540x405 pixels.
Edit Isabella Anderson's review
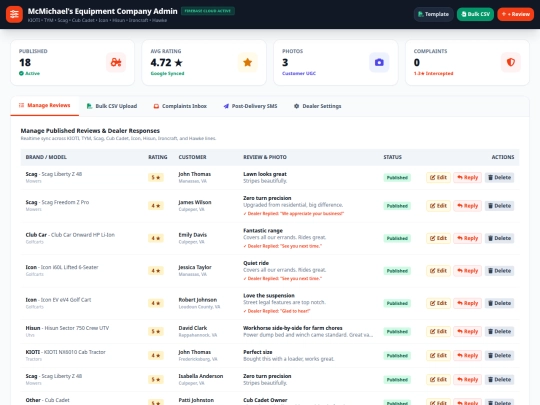pyautogui.click(x=438, y=380)
